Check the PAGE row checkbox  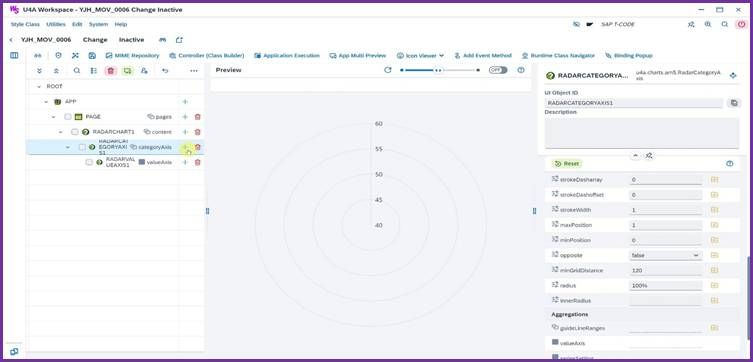pyautogui.click(x=68, y=117)
